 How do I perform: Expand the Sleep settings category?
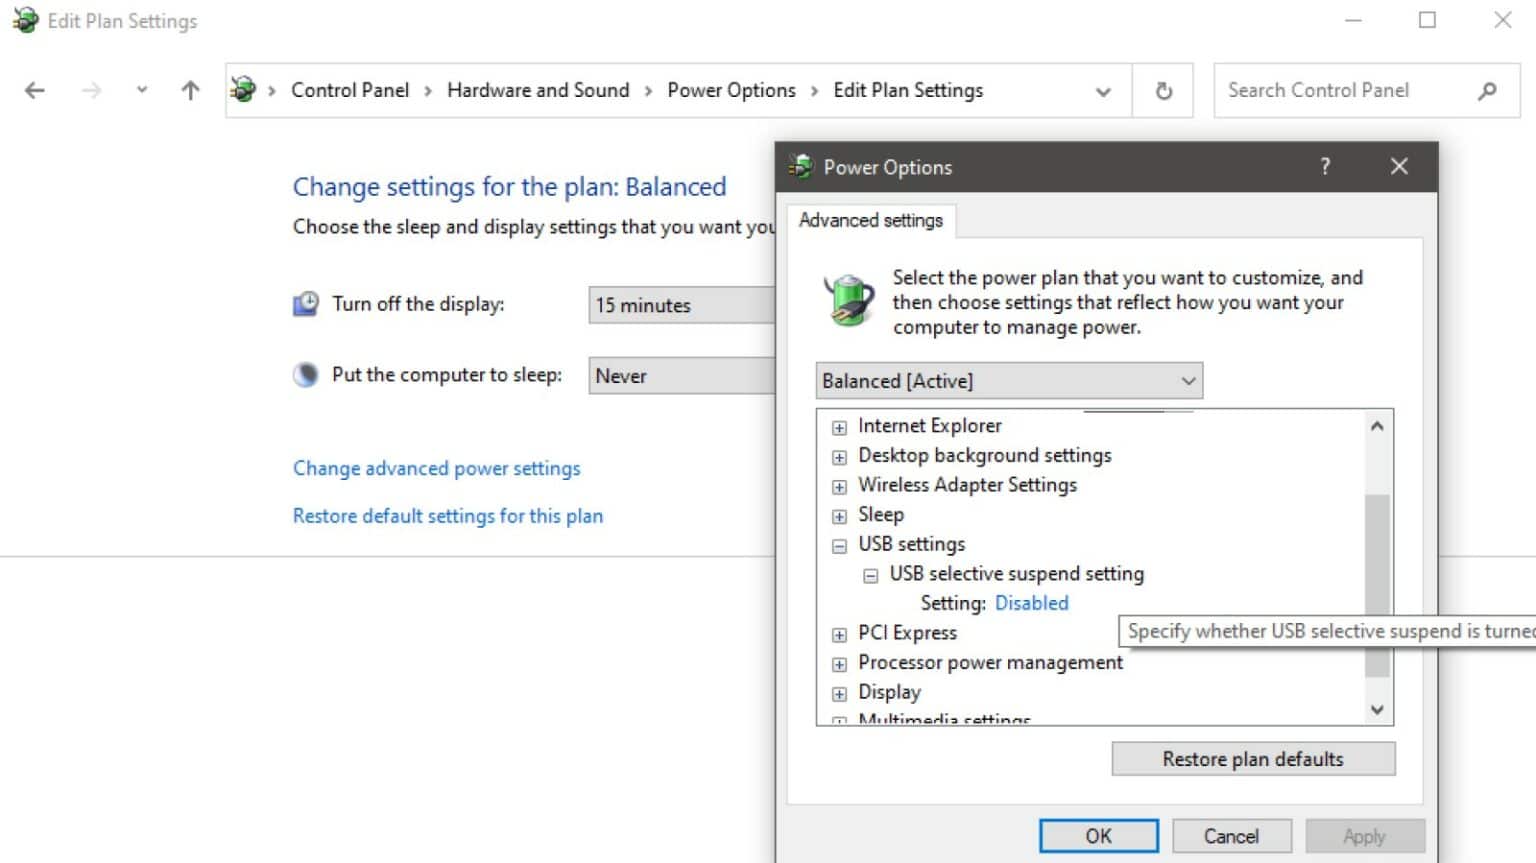point(838,516)
